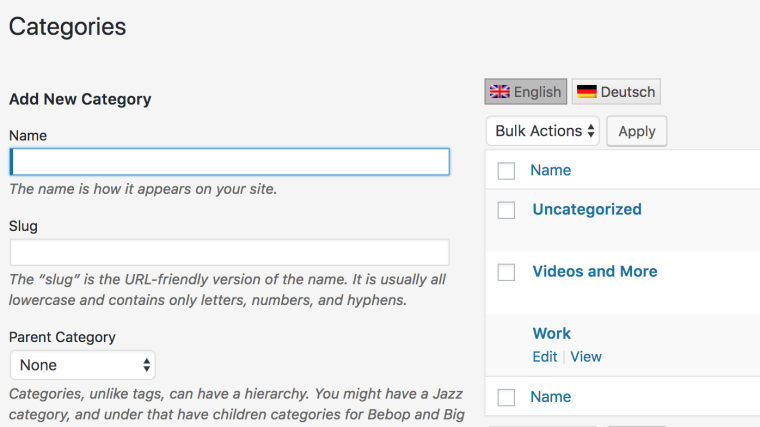
Task: Click Edit under the Work category
Action: pyautogui.click(x=545, y=356)
